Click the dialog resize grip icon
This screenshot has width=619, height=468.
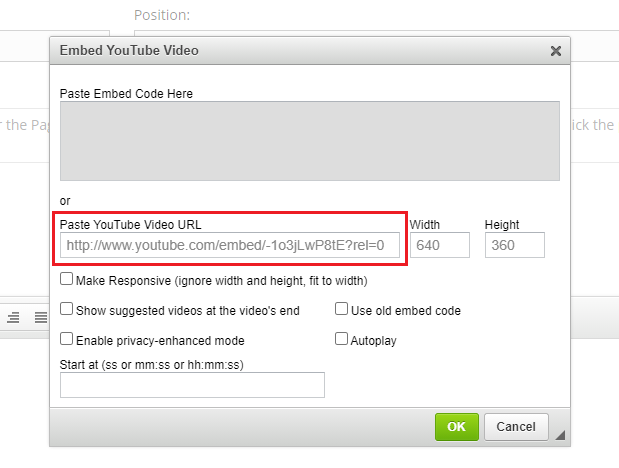[x=560, y=435]
